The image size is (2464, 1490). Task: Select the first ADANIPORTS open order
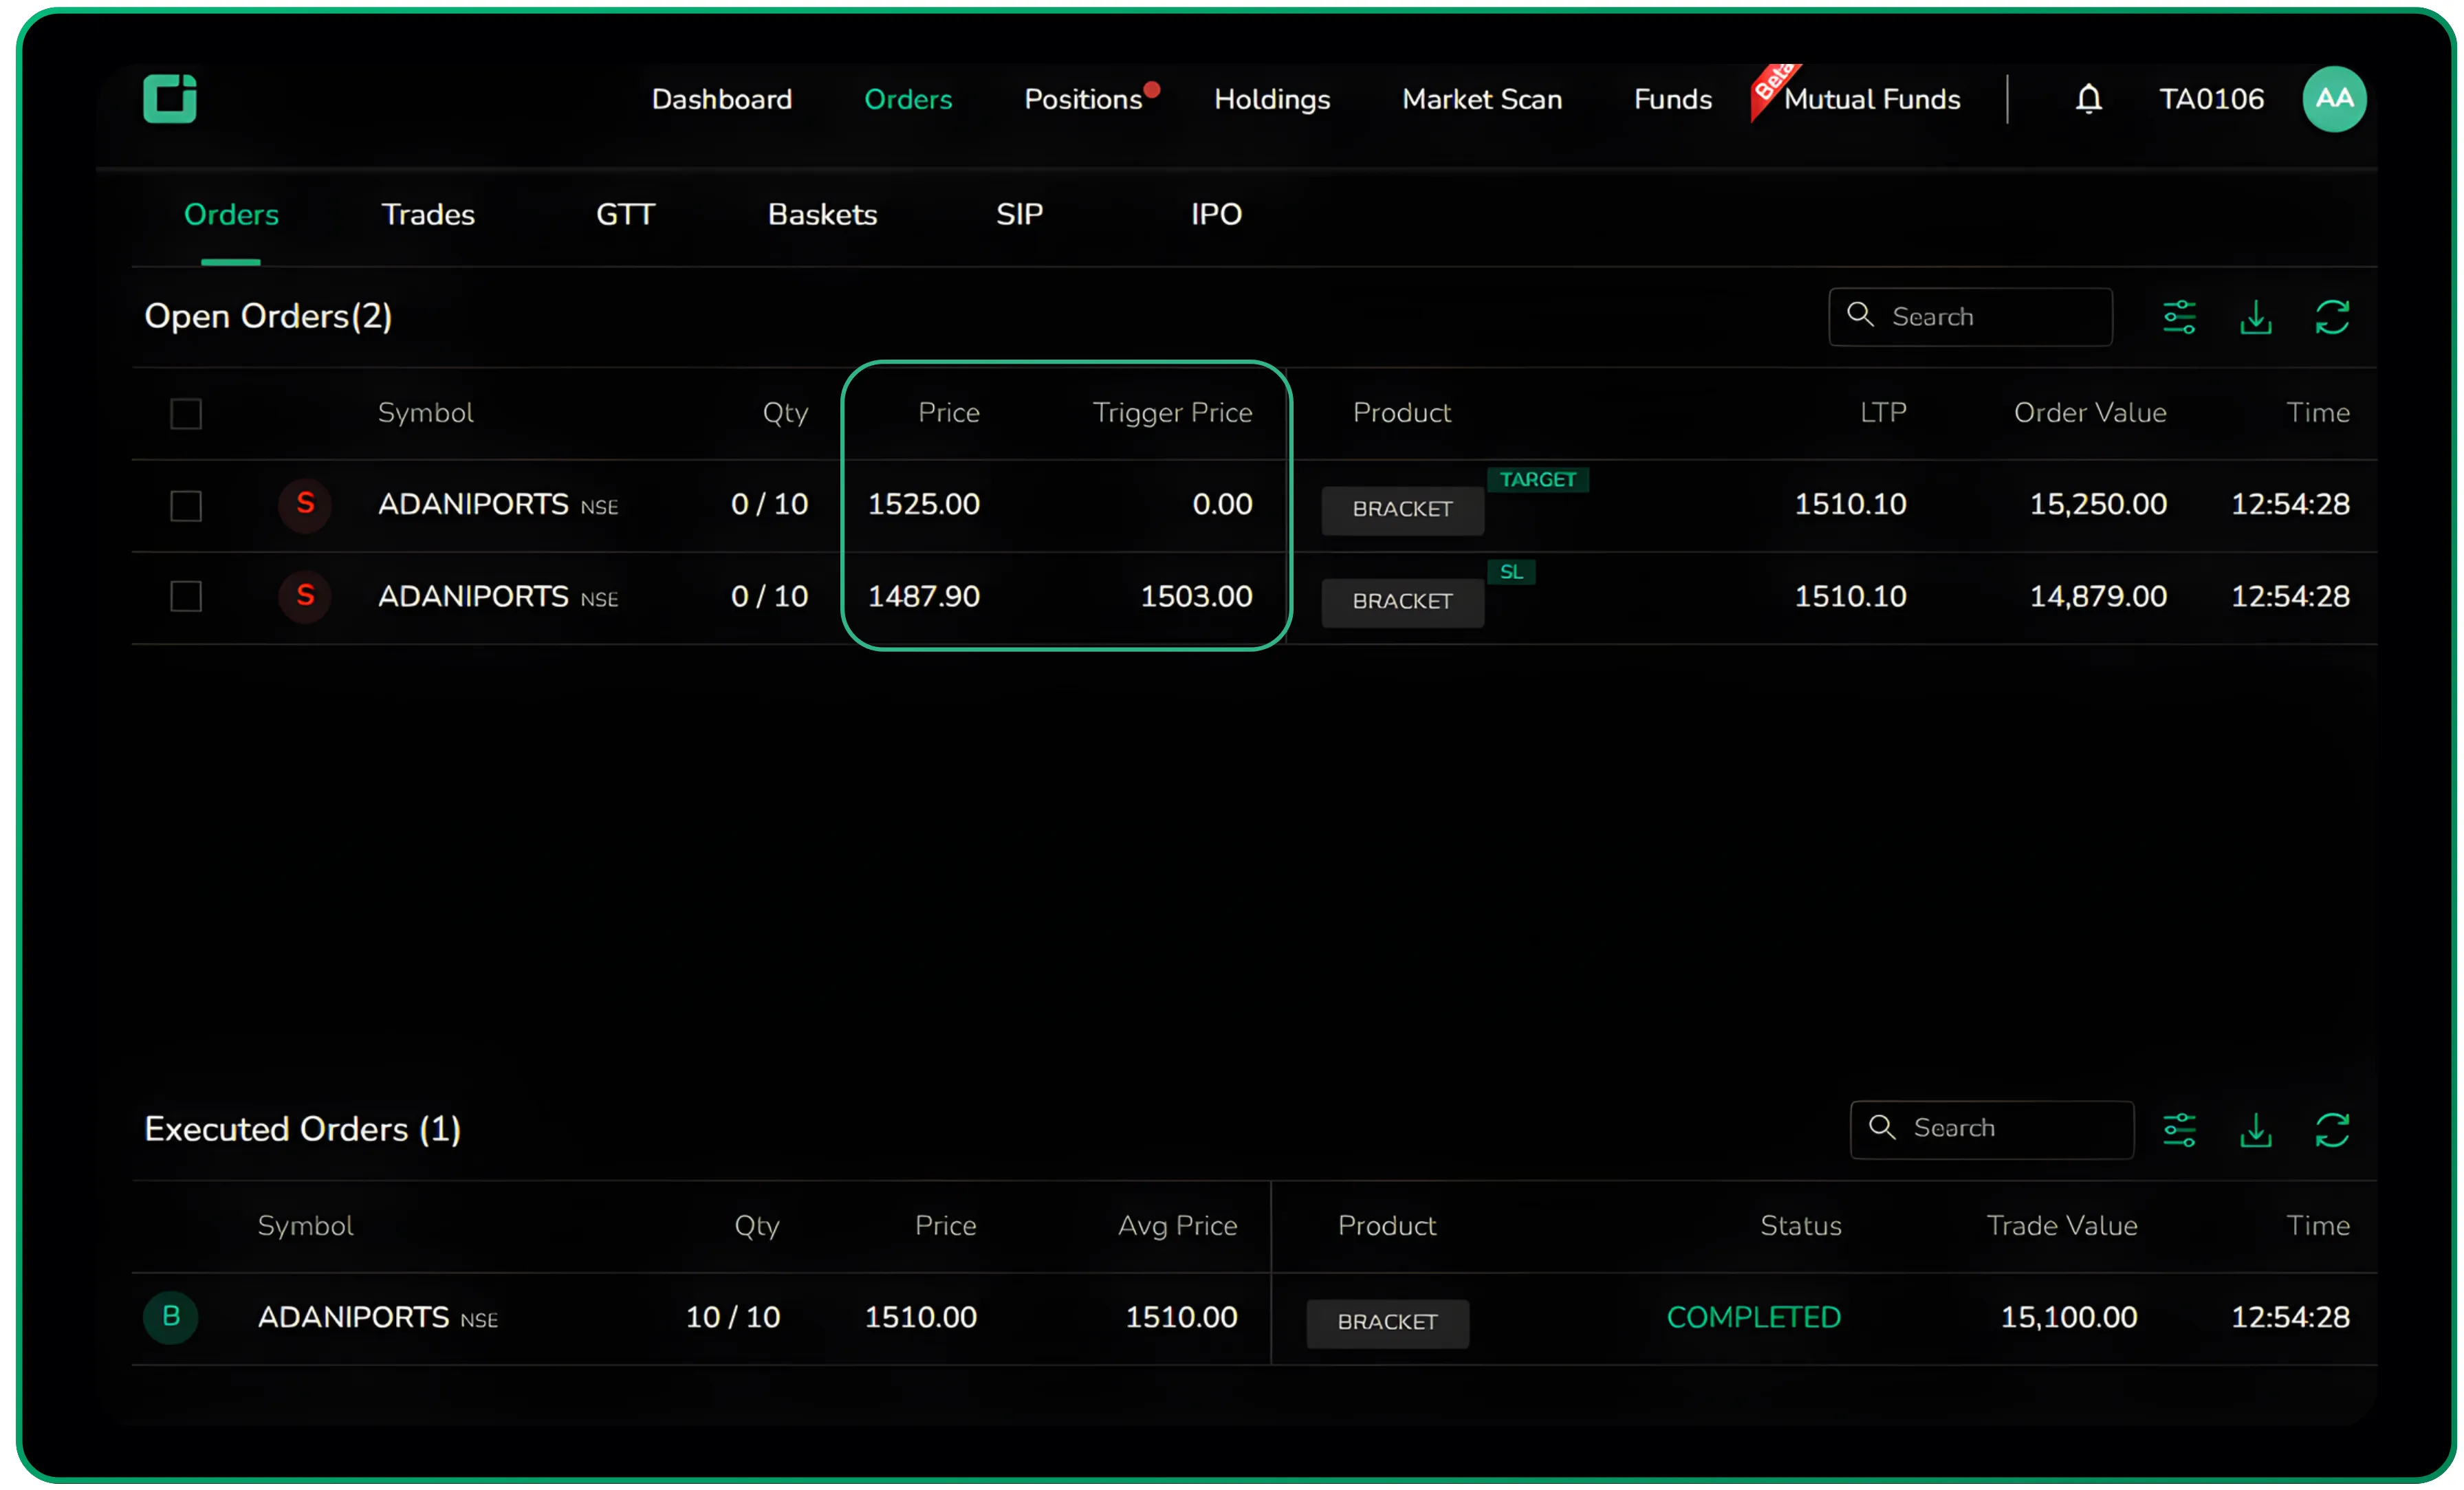(x=186, y=505)
